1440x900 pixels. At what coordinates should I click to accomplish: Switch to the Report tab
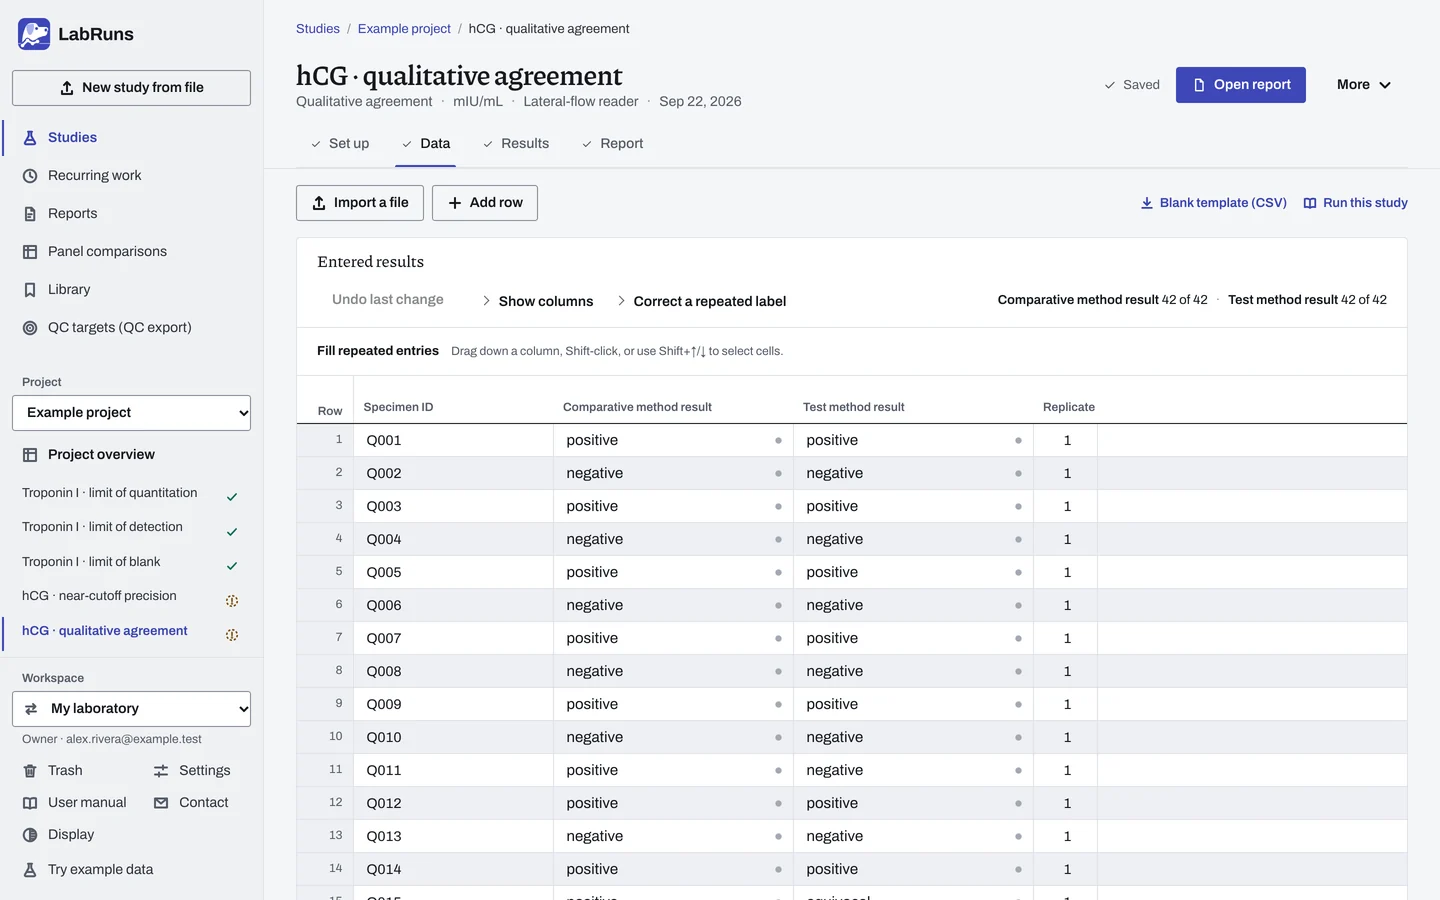(612, 144)
